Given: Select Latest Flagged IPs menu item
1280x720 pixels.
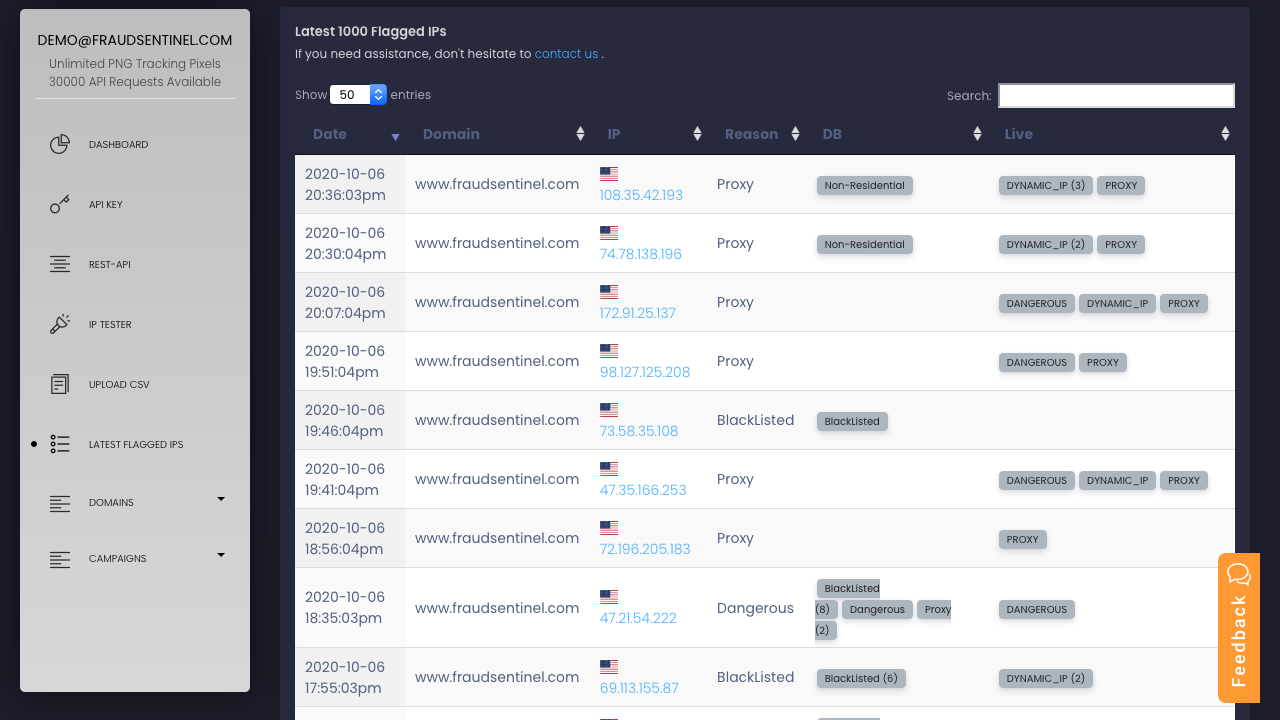Looking at the screenshot, I should (136, 445).
